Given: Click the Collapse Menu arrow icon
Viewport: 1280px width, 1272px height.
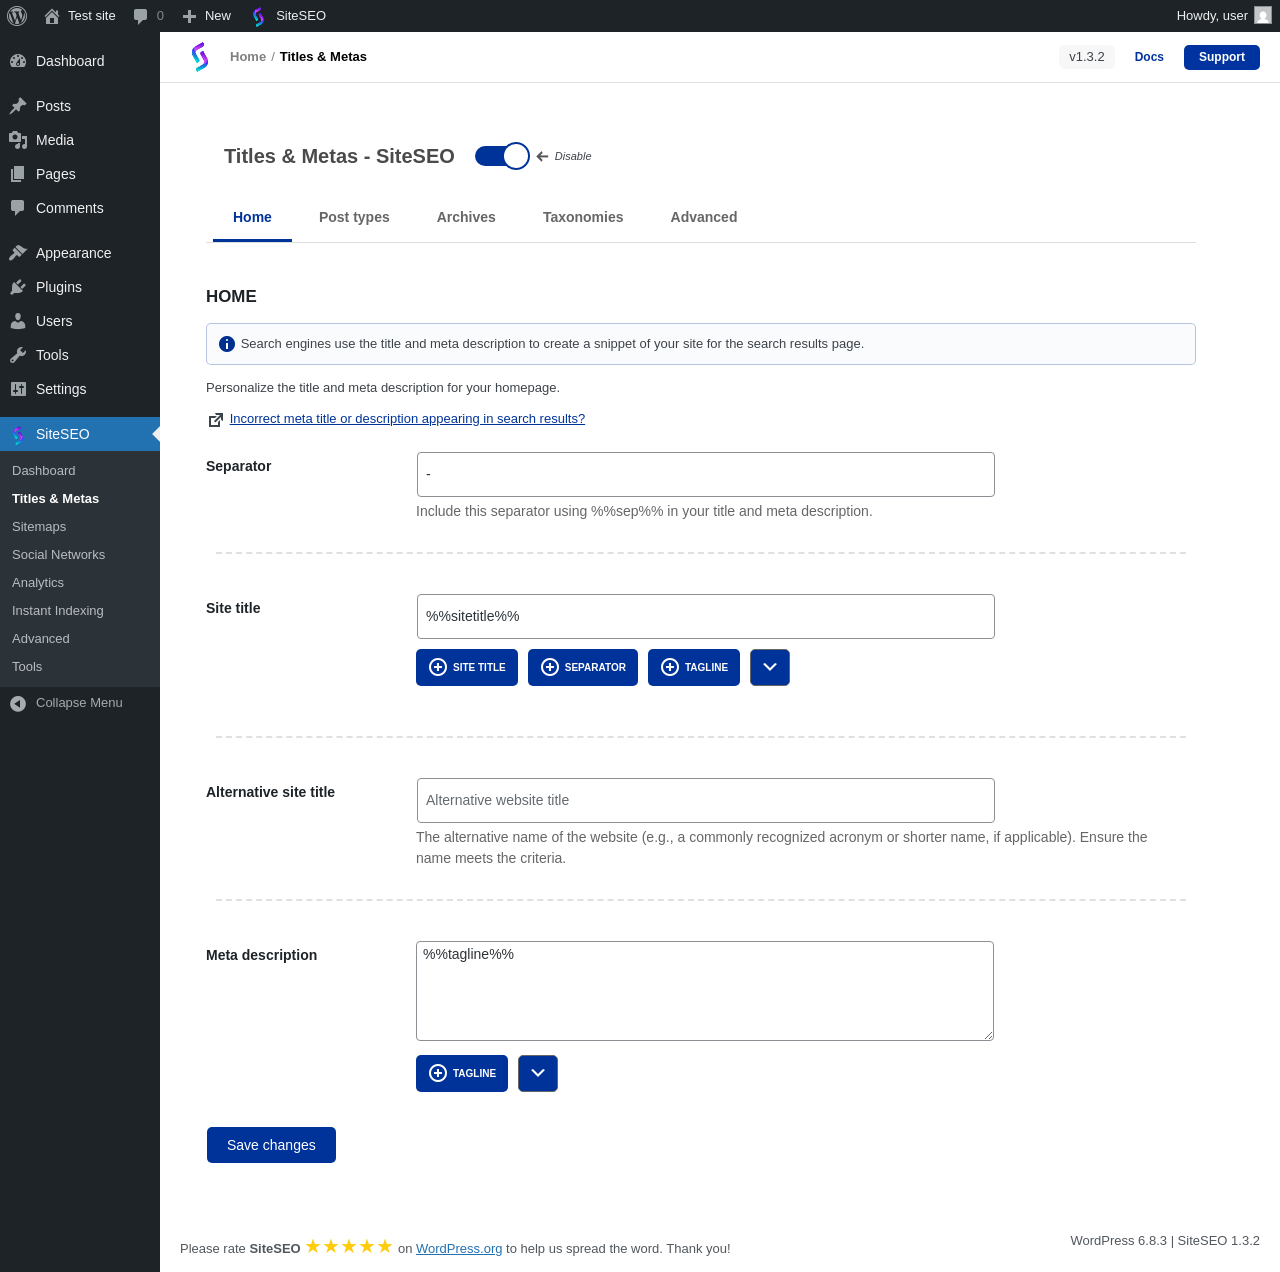Looking at the screenshot, I should (x=18, y=703).
